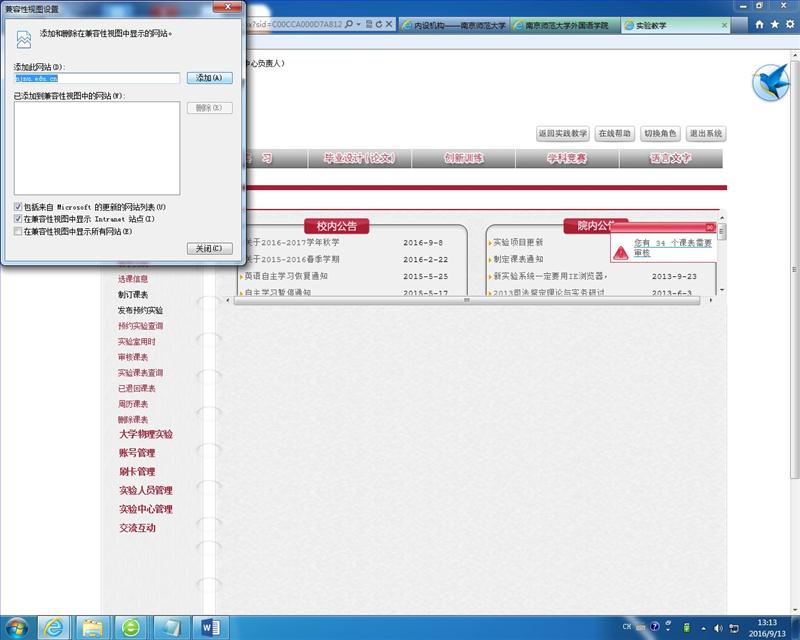Launch Internet Explorer from taskbar
The height and width of the screenshot is (640, 800).
click(x=53, y=626)
